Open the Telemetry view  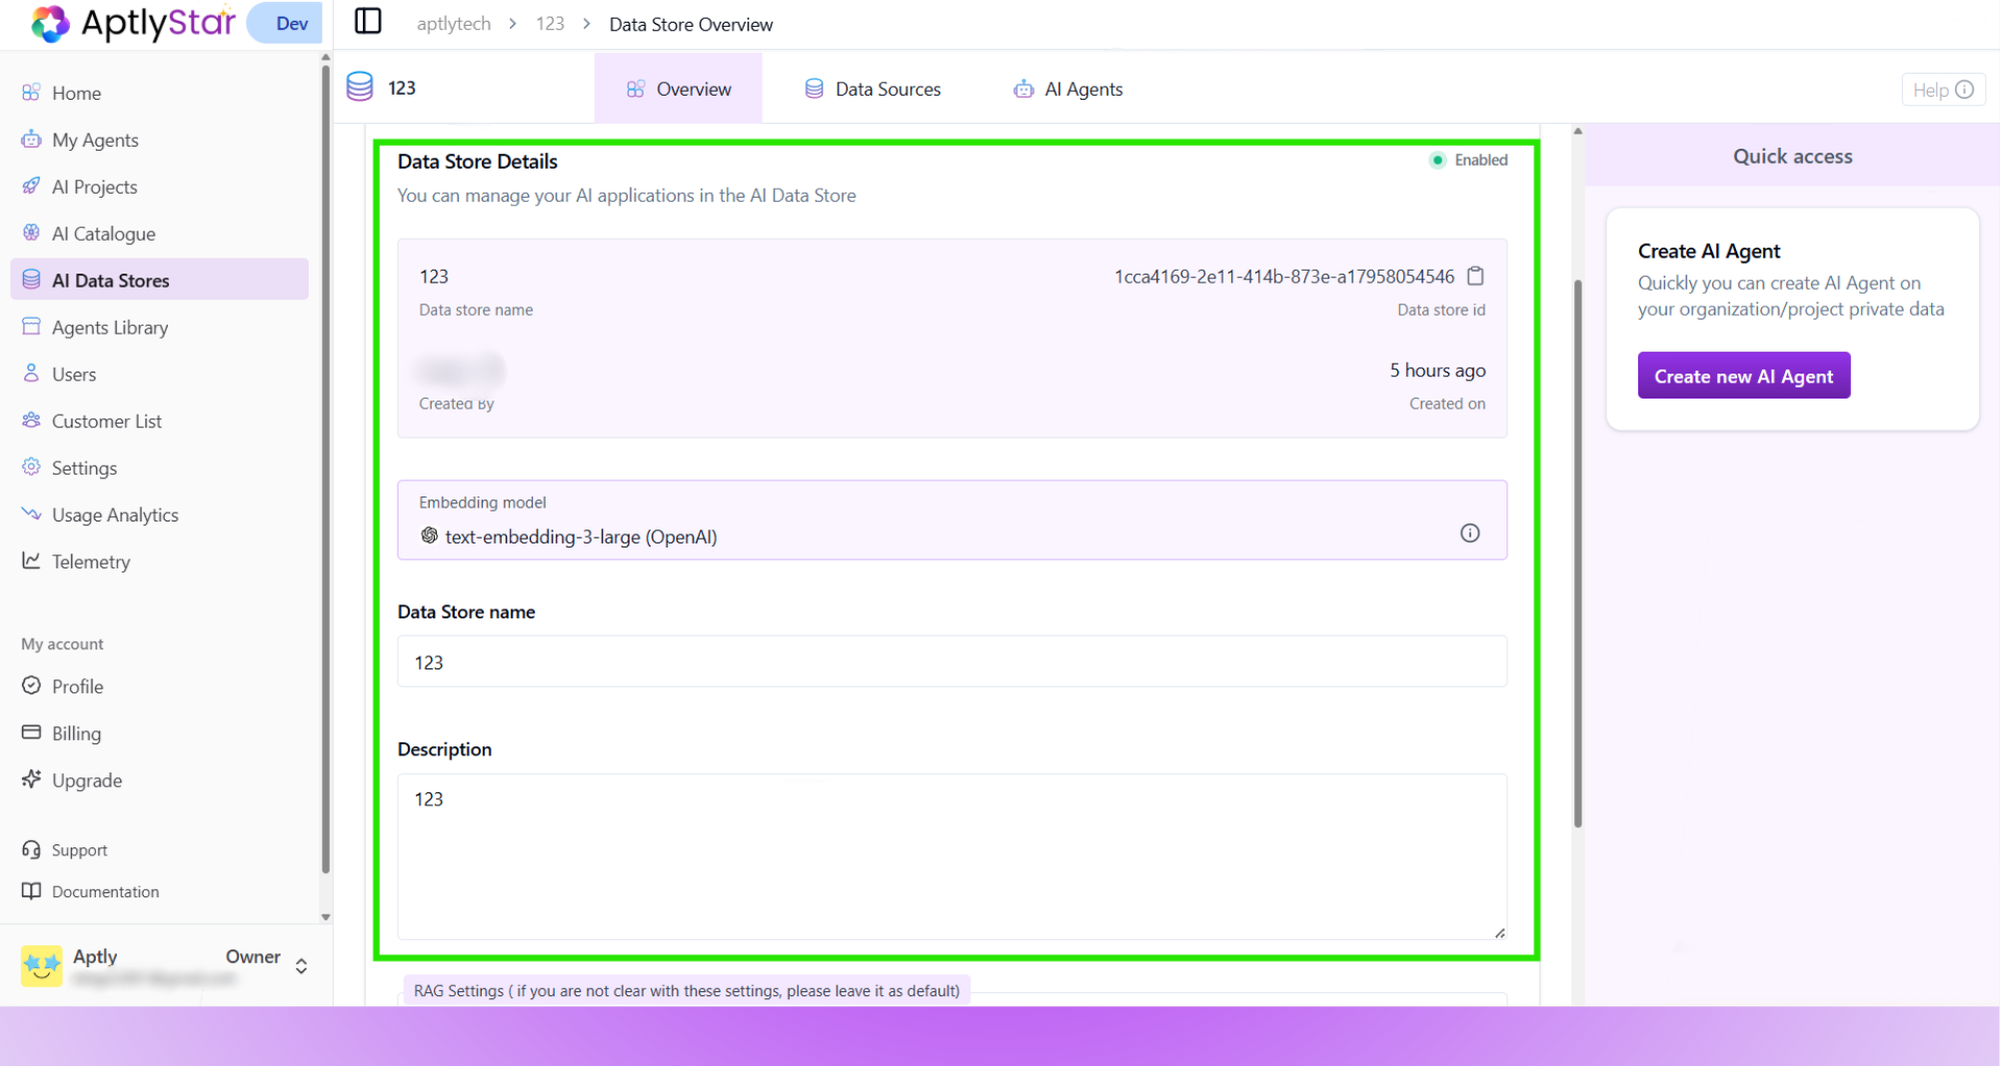click(x=91, y=561)
